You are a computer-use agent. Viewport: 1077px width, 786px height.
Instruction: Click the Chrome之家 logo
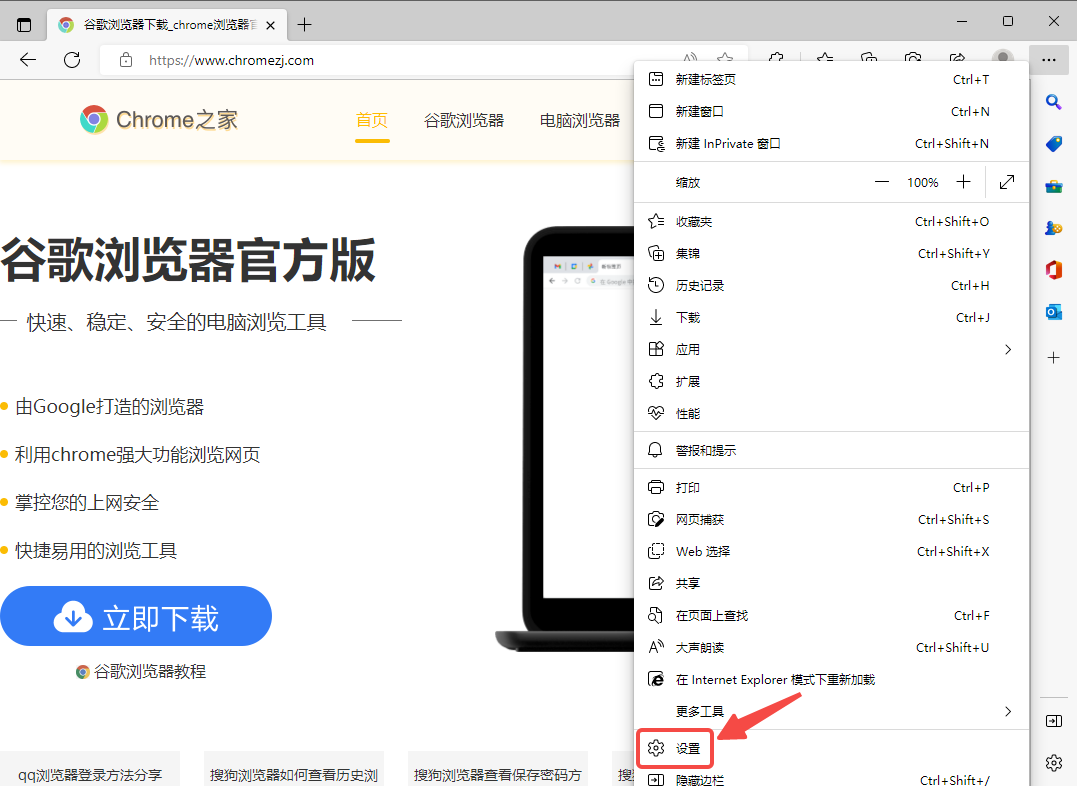point(159,120)
